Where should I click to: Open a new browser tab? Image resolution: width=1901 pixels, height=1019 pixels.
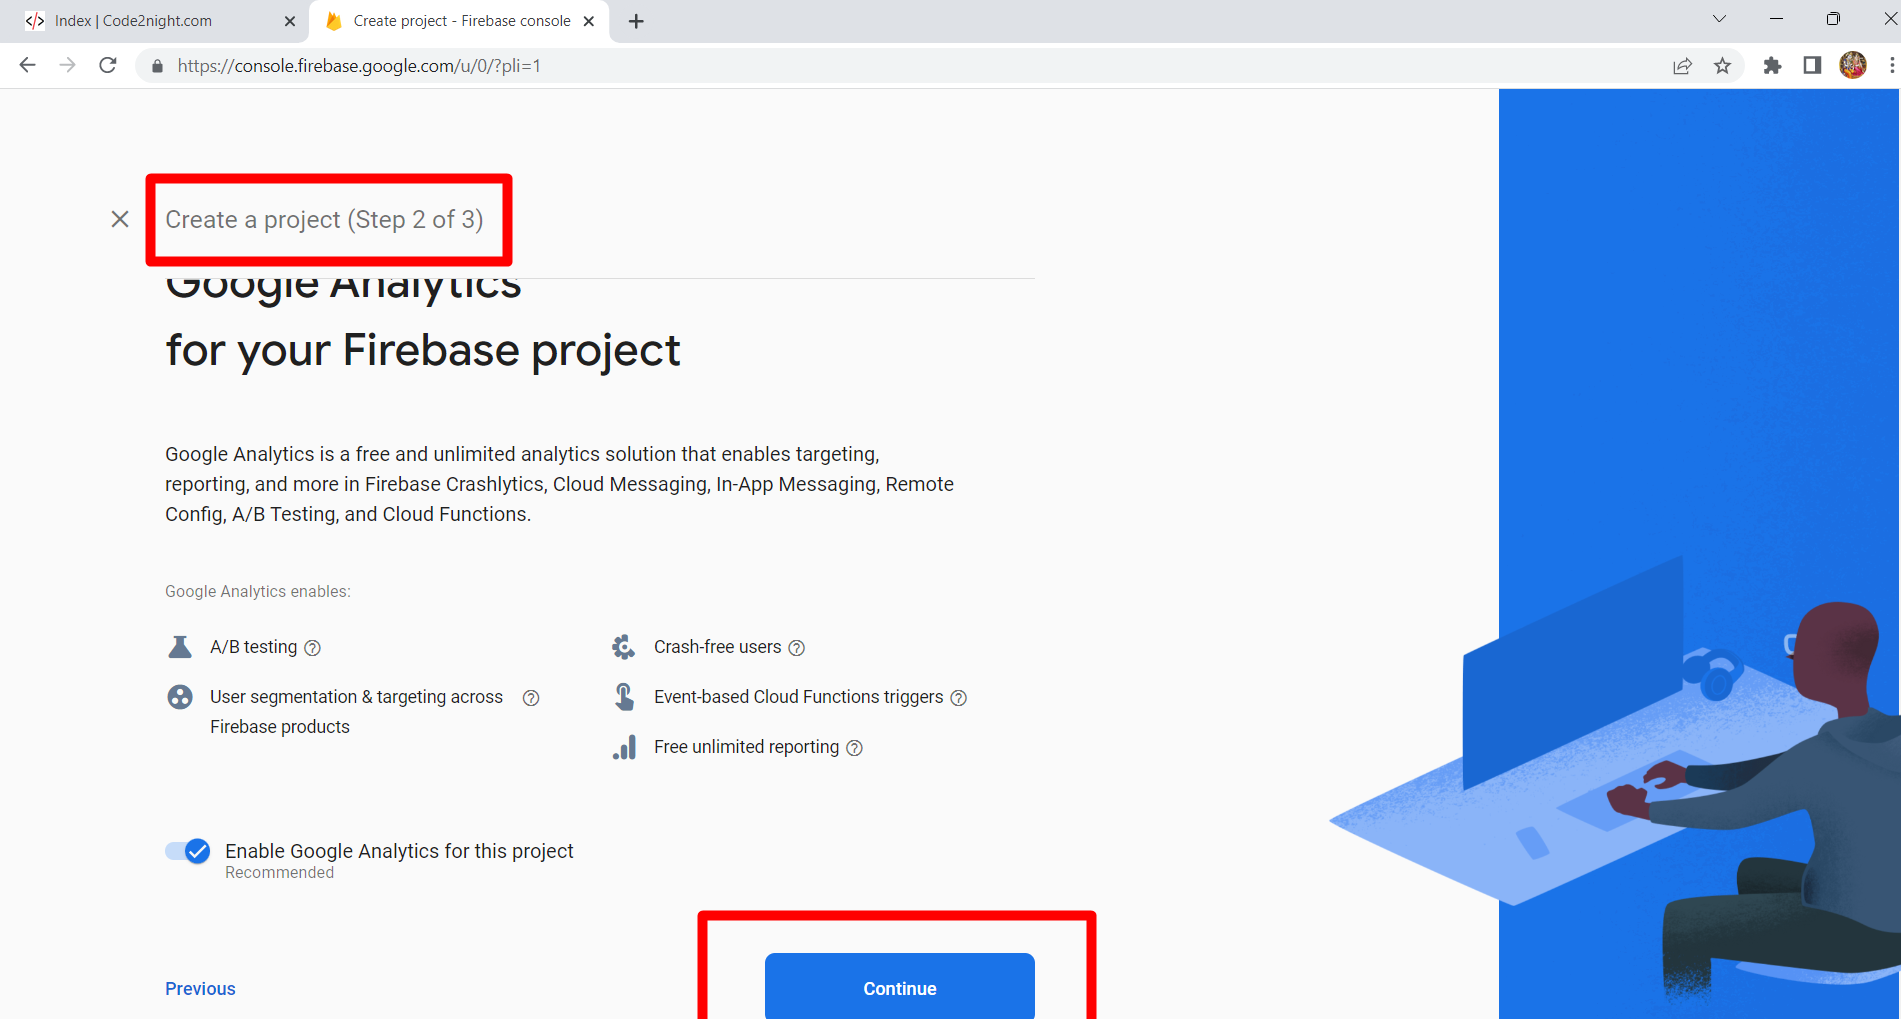[x=636, y=21]
